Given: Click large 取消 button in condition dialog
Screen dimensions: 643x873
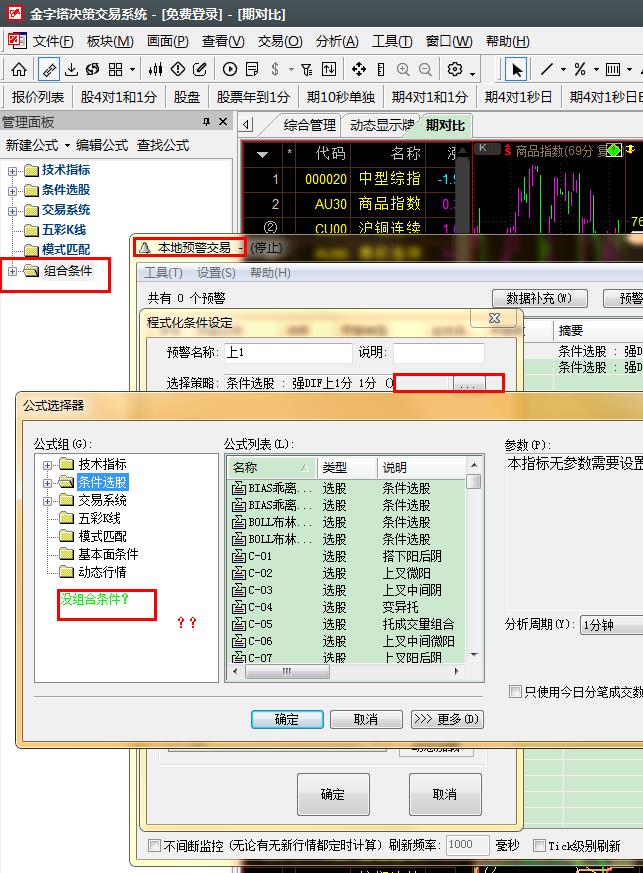Looking at the screenshot, I should (444, 794).
